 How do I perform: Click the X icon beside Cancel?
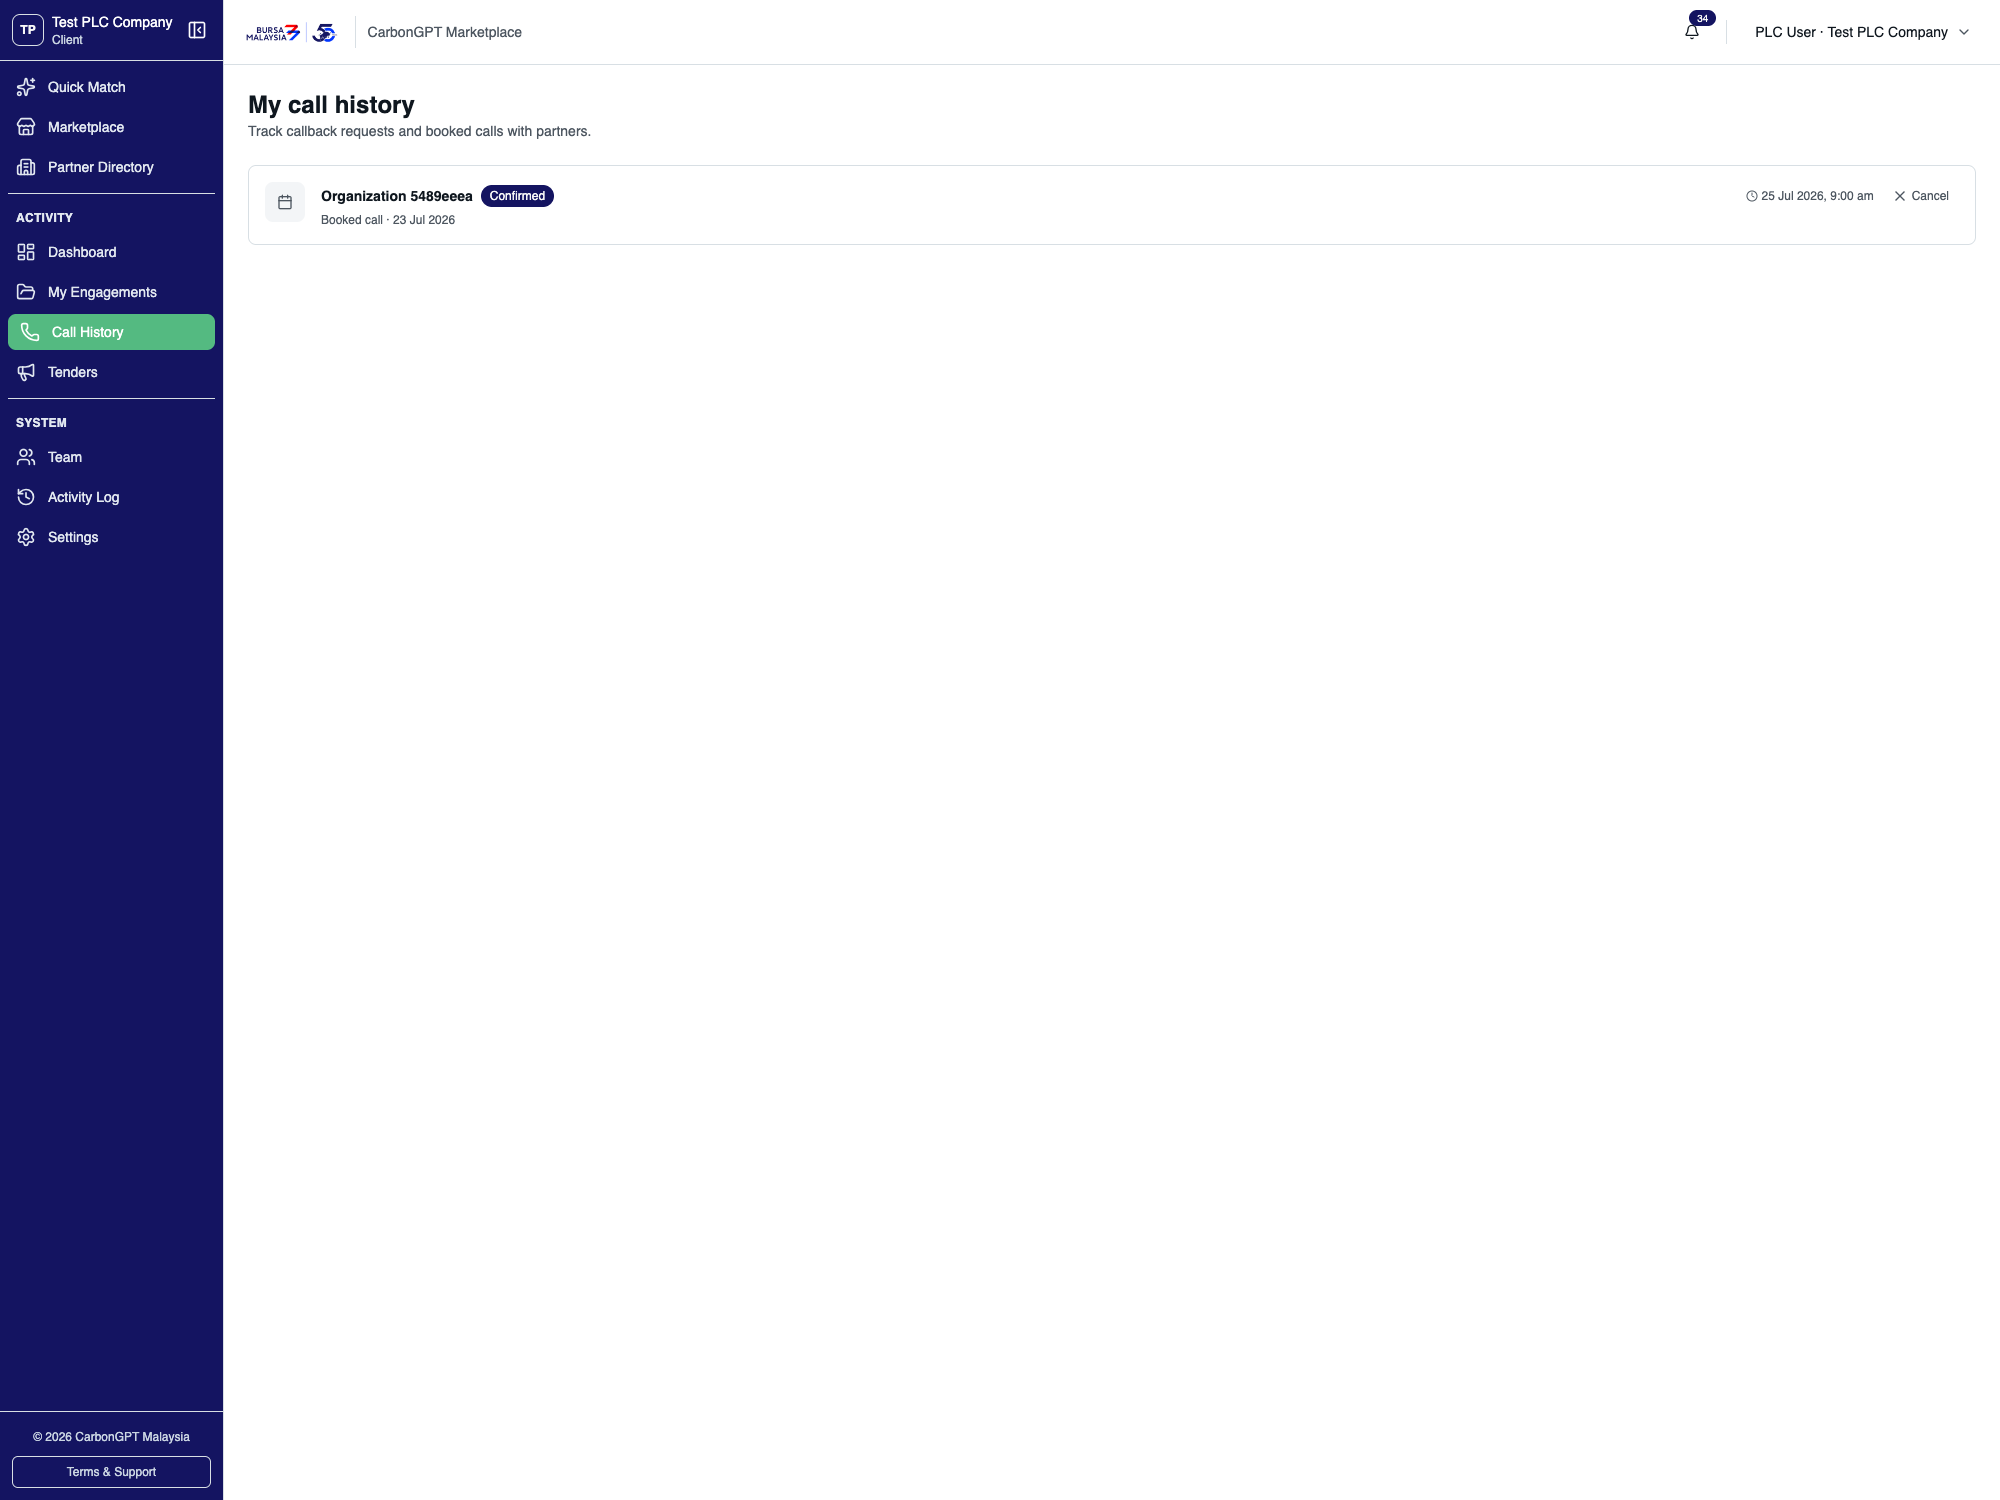pos(1900,196)
